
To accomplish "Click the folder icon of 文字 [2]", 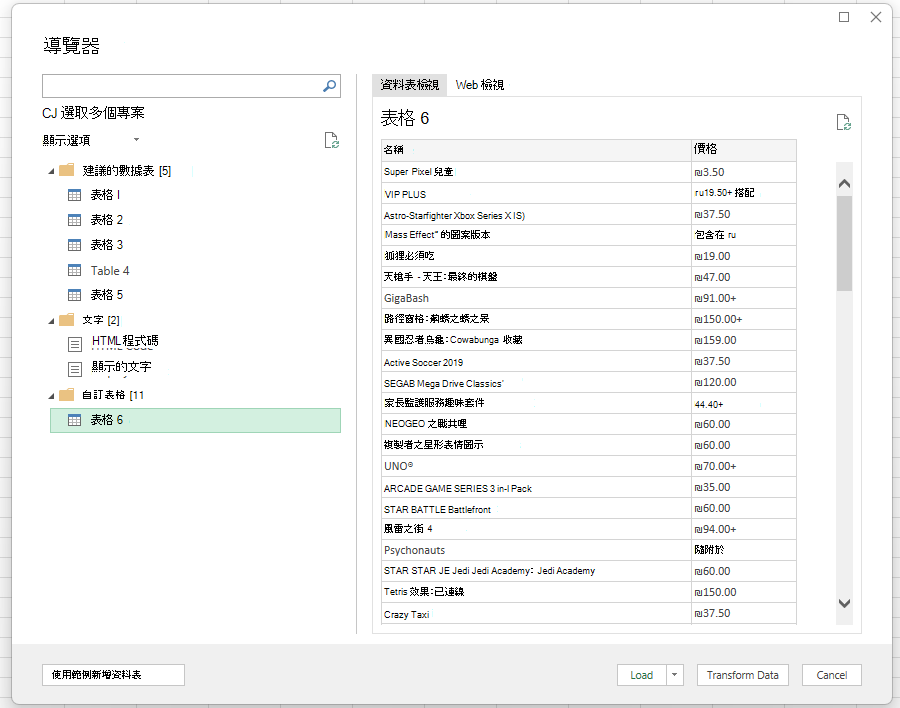I will [x=67, y=319].
